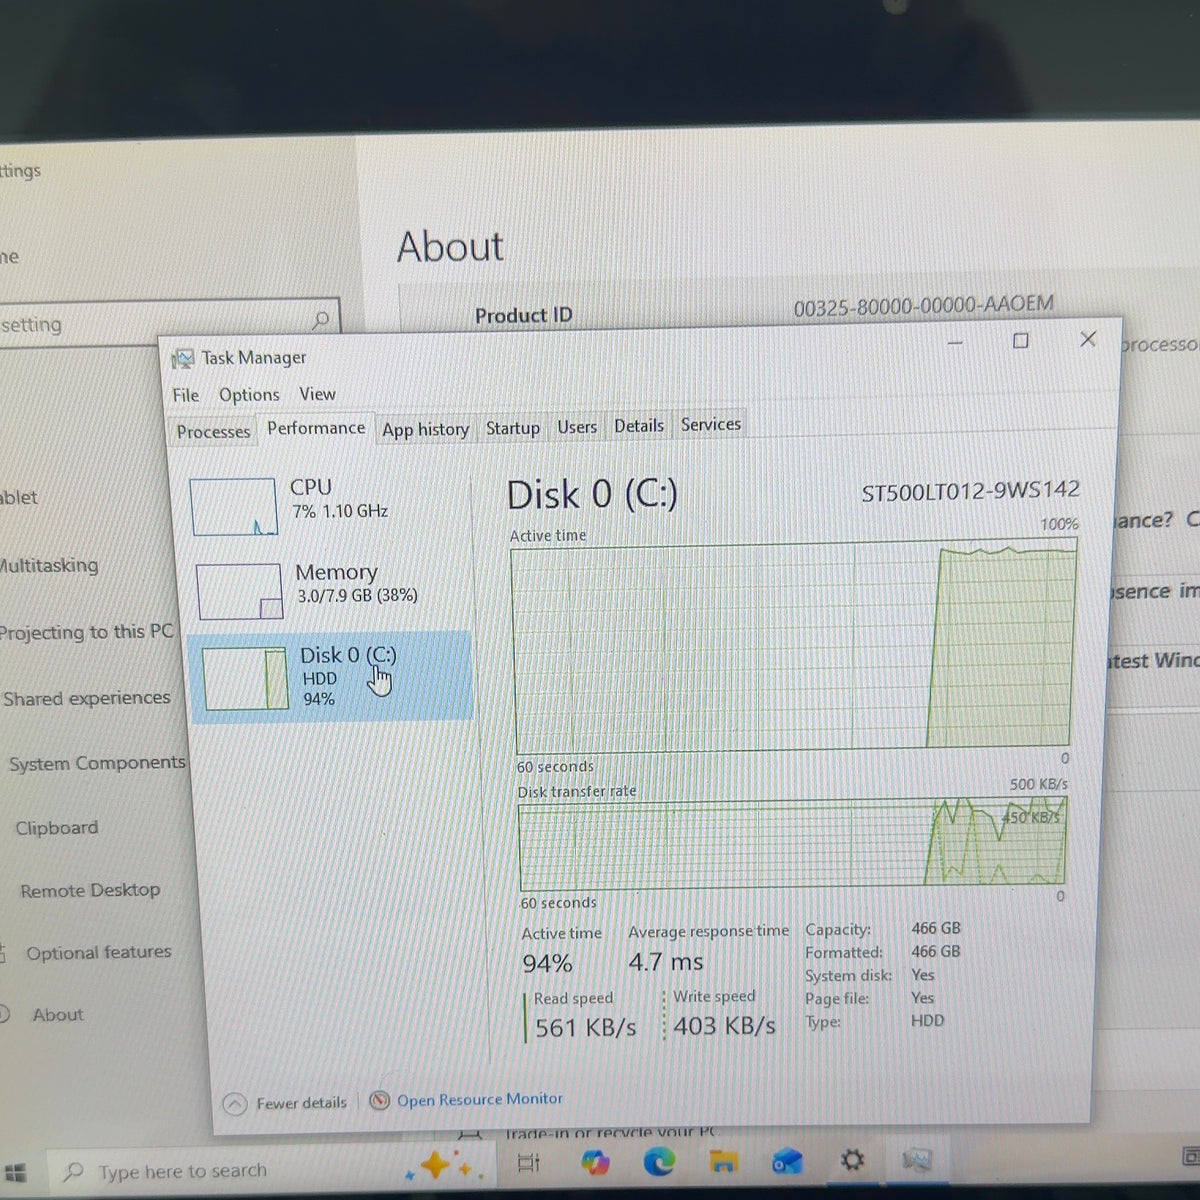The height and width of the screenshot is (1200, 1200).
Task: Open the View menu in Task Manager
Action: [x=317, y=394]
